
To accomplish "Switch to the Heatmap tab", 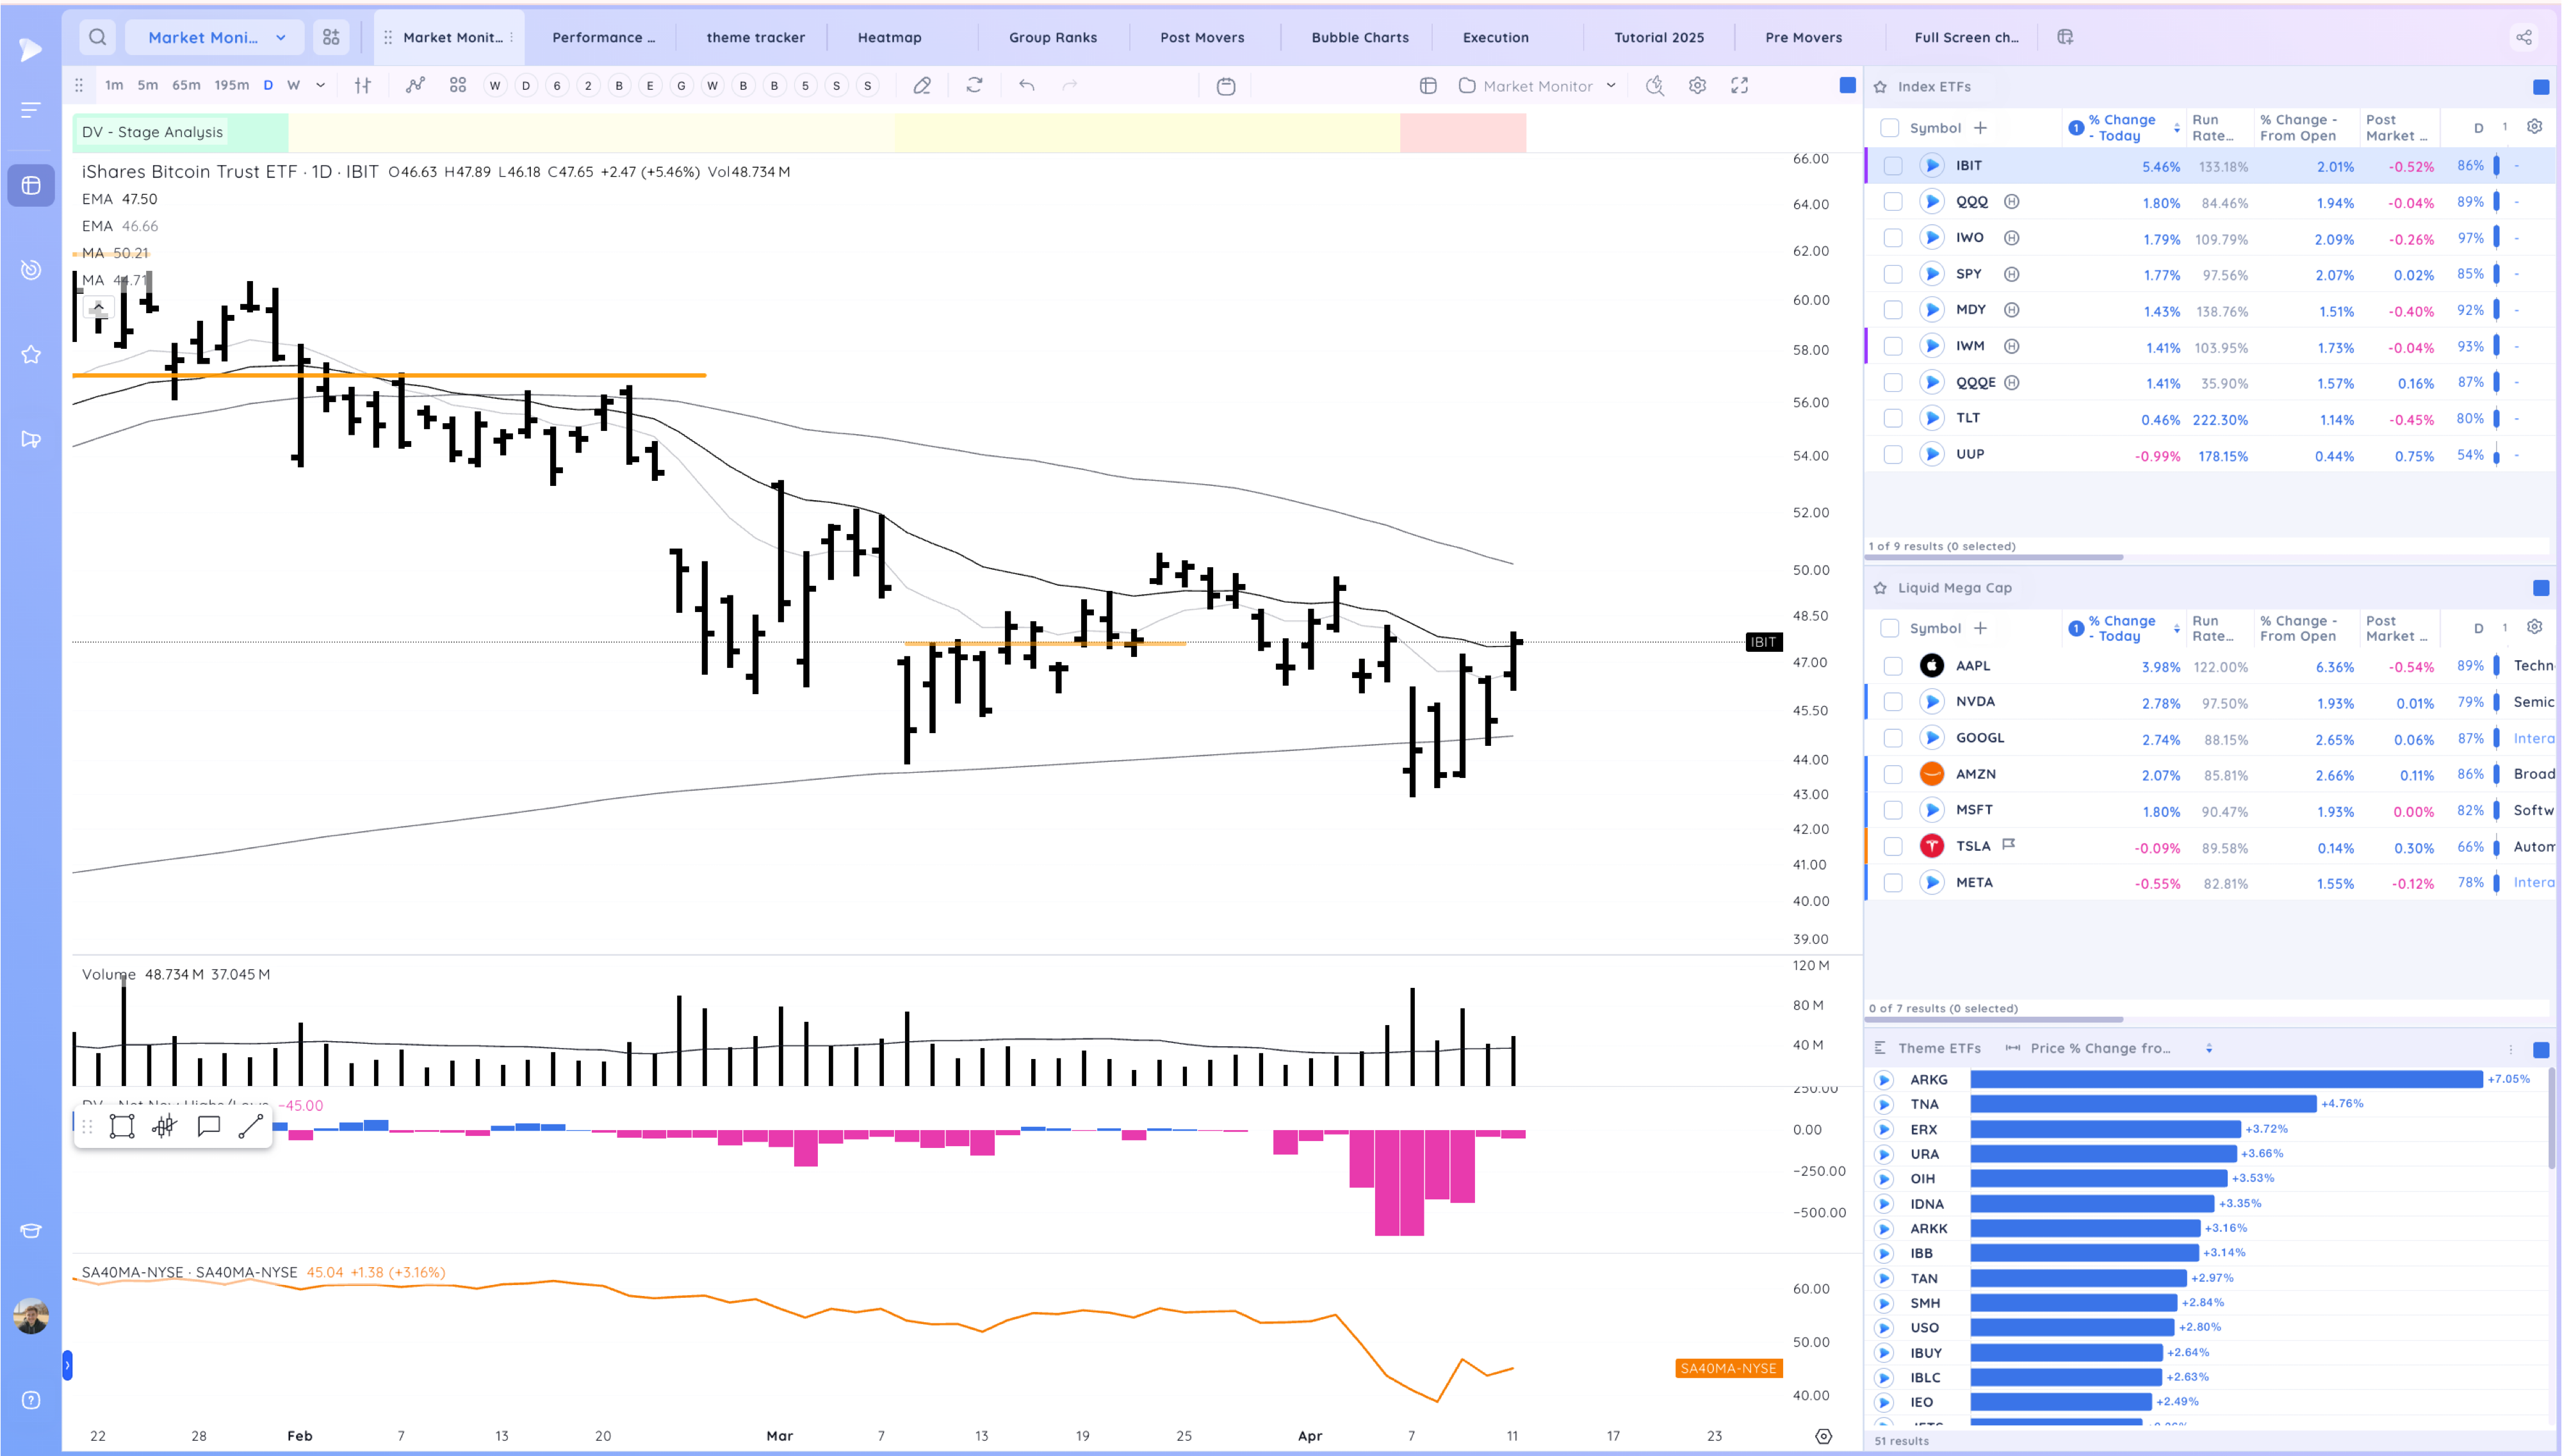I will [x=889, y=37].
